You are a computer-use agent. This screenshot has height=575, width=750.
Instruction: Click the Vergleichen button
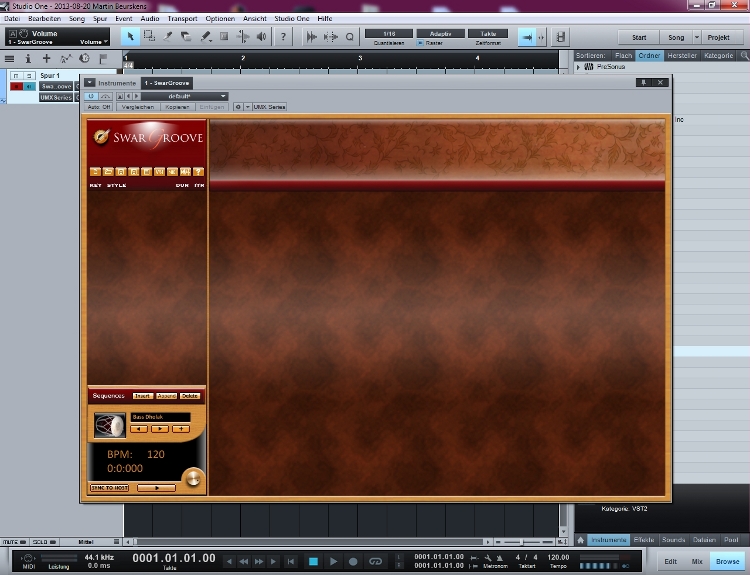tap(138, 107)
